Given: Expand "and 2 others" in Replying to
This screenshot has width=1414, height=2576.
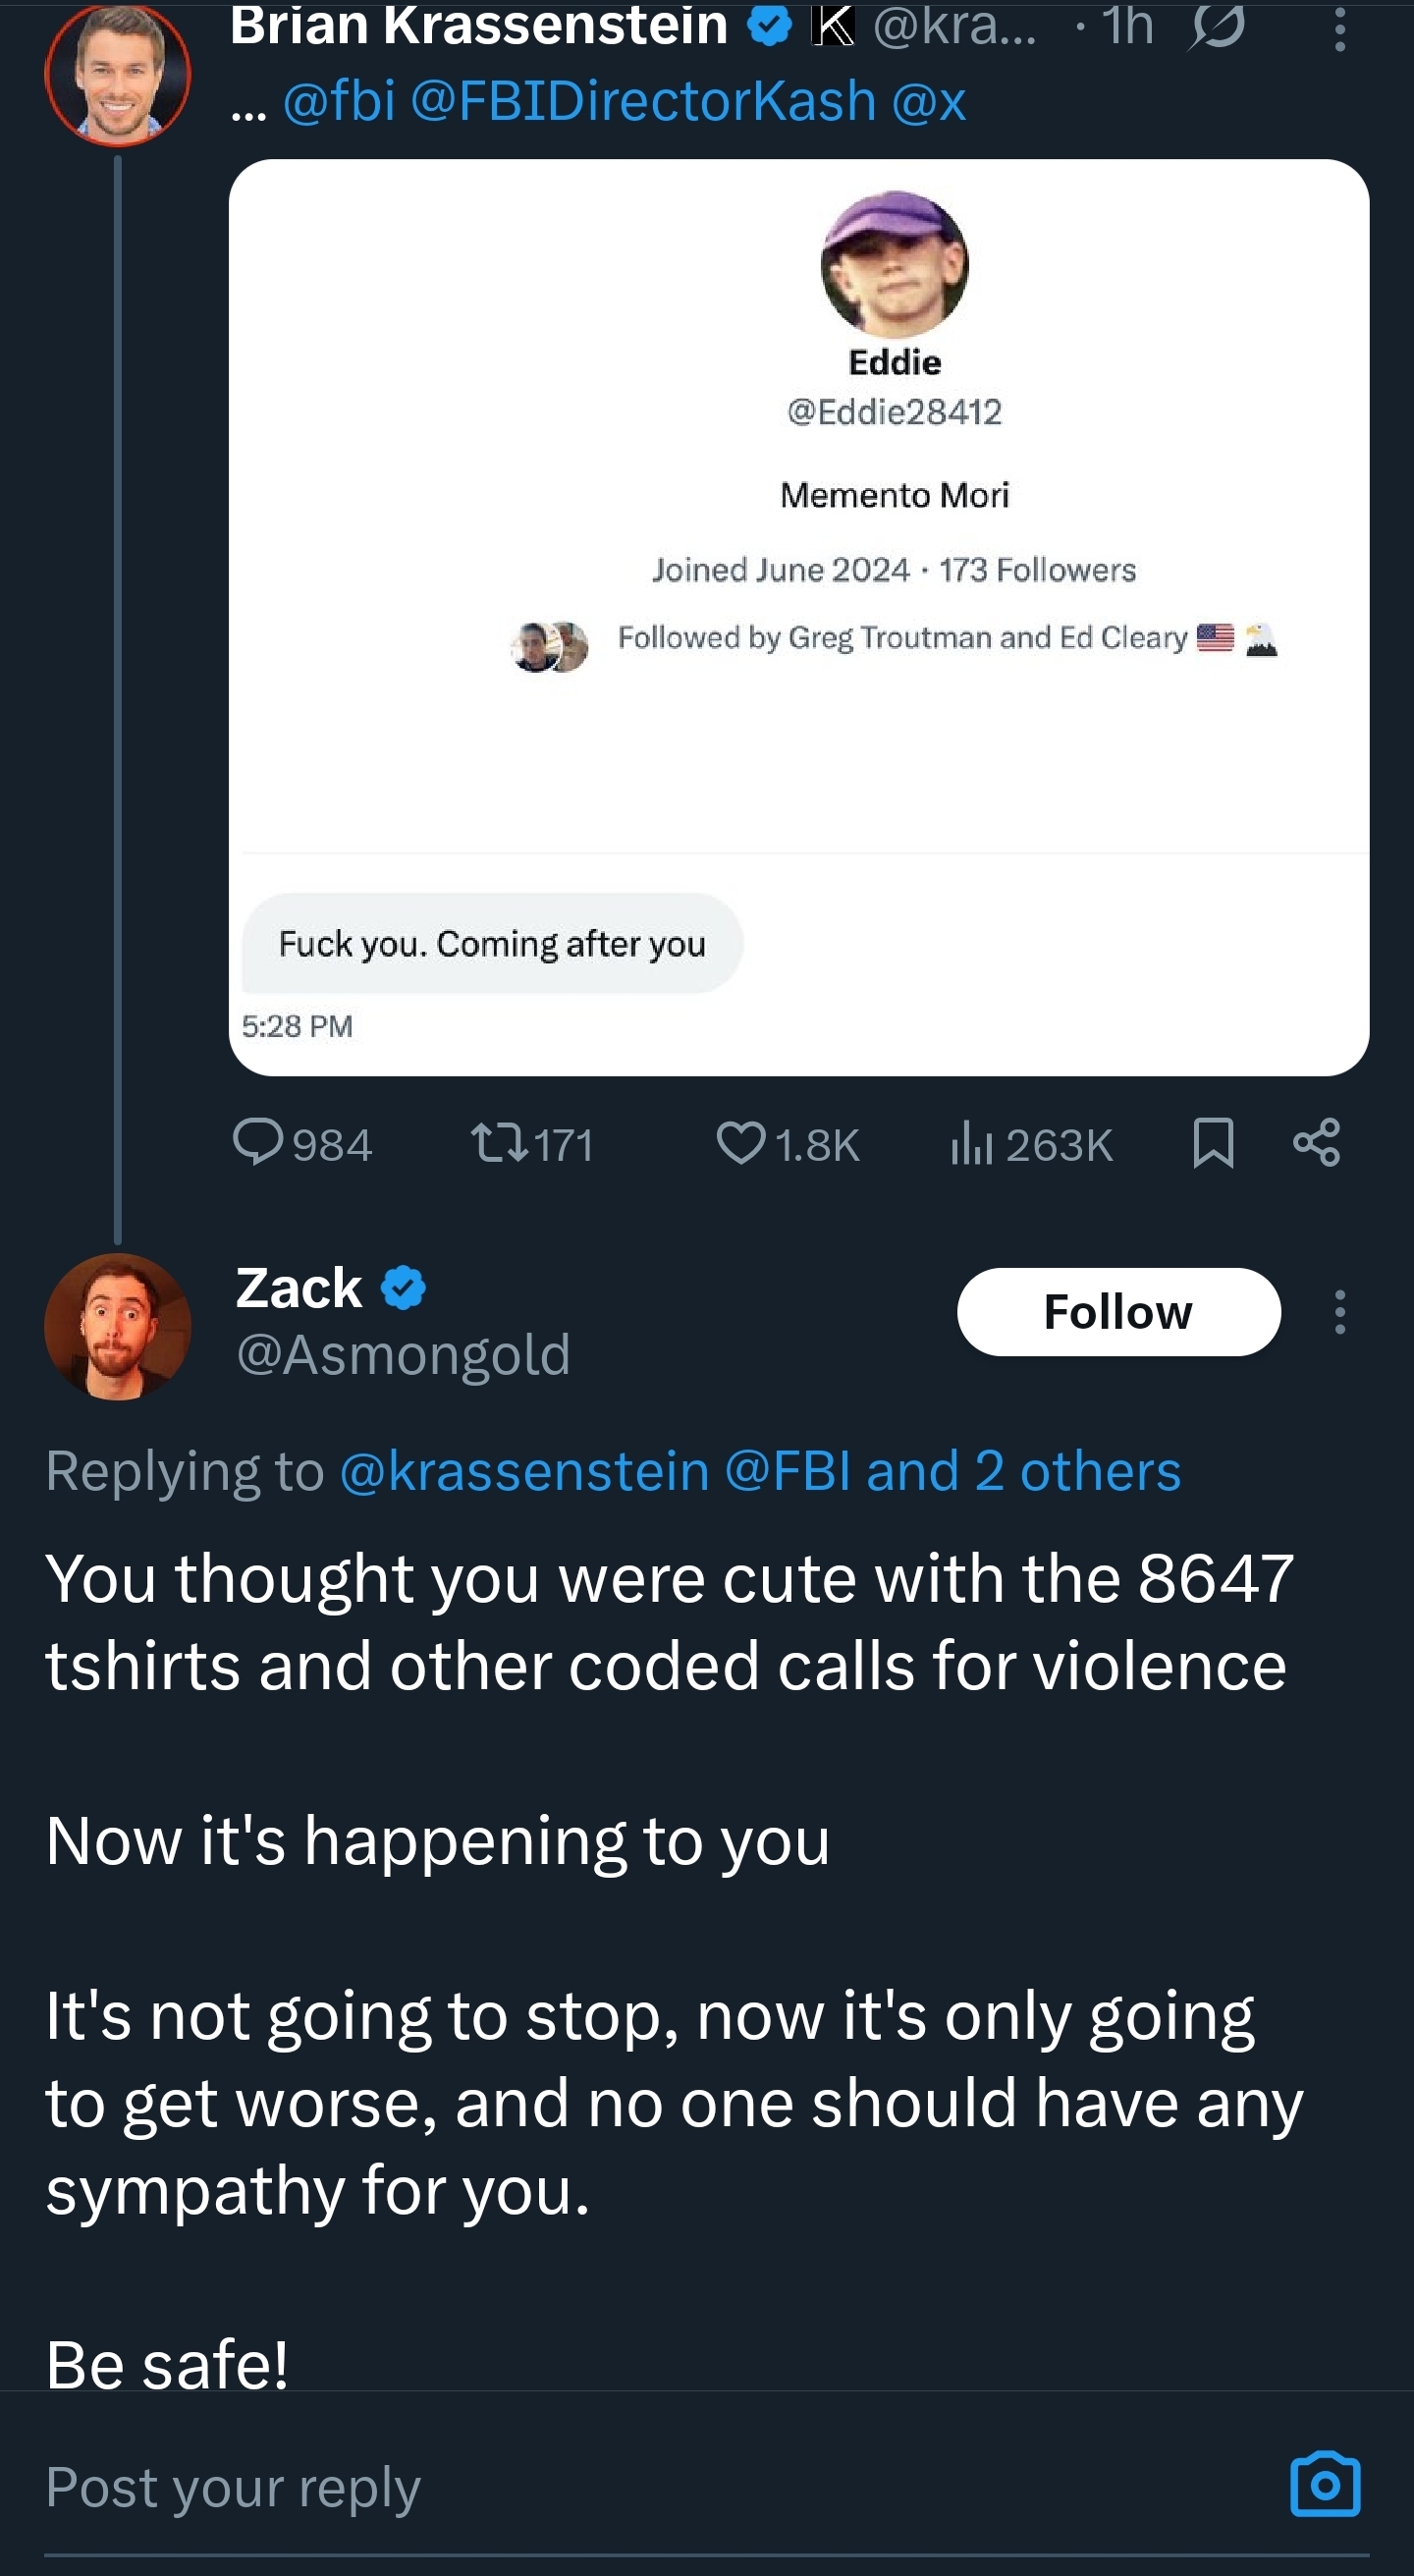Looking at the screenshot, I should click(1023, 1471).
